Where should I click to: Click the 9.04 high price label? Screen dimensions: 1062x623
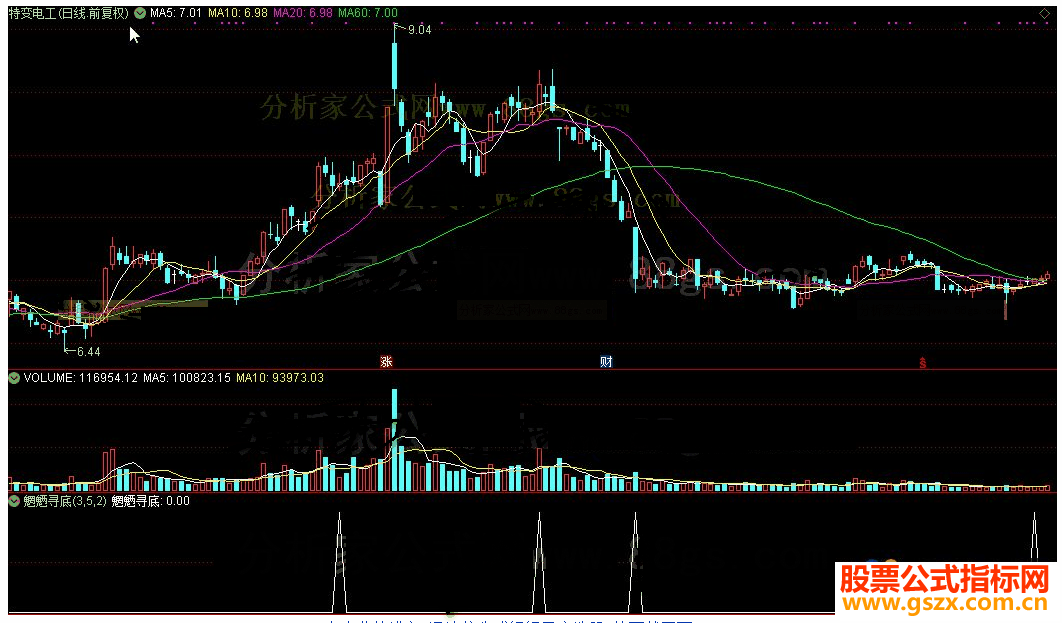(x=420, y=30)
